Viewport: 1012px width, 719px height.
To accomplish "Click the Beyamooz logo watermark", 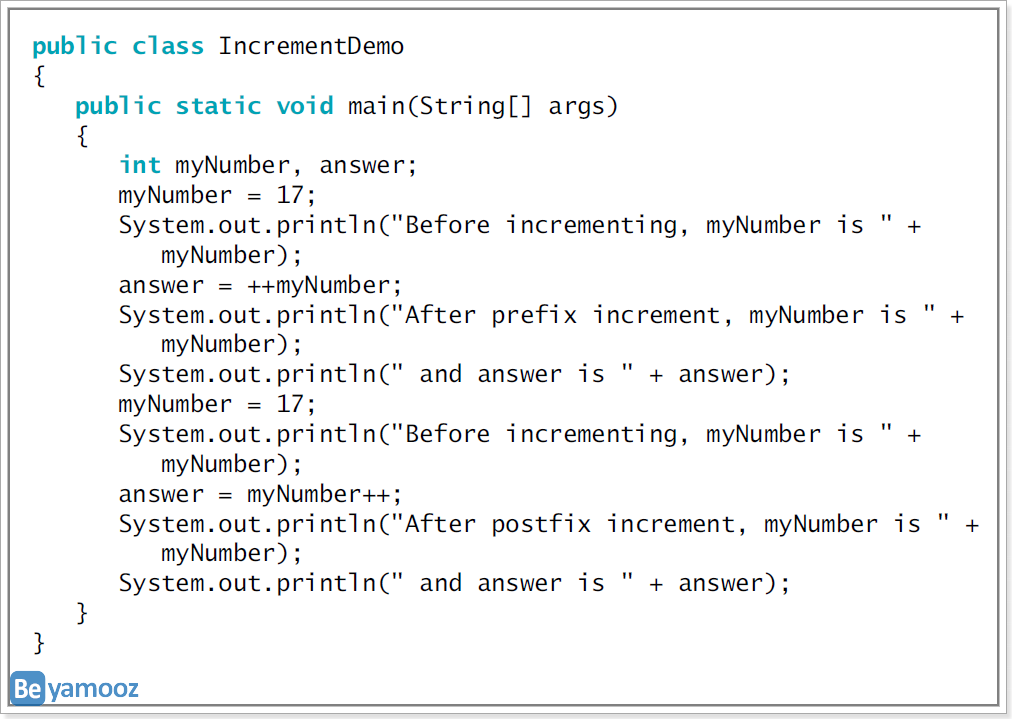I will click(x=74, y=688).
